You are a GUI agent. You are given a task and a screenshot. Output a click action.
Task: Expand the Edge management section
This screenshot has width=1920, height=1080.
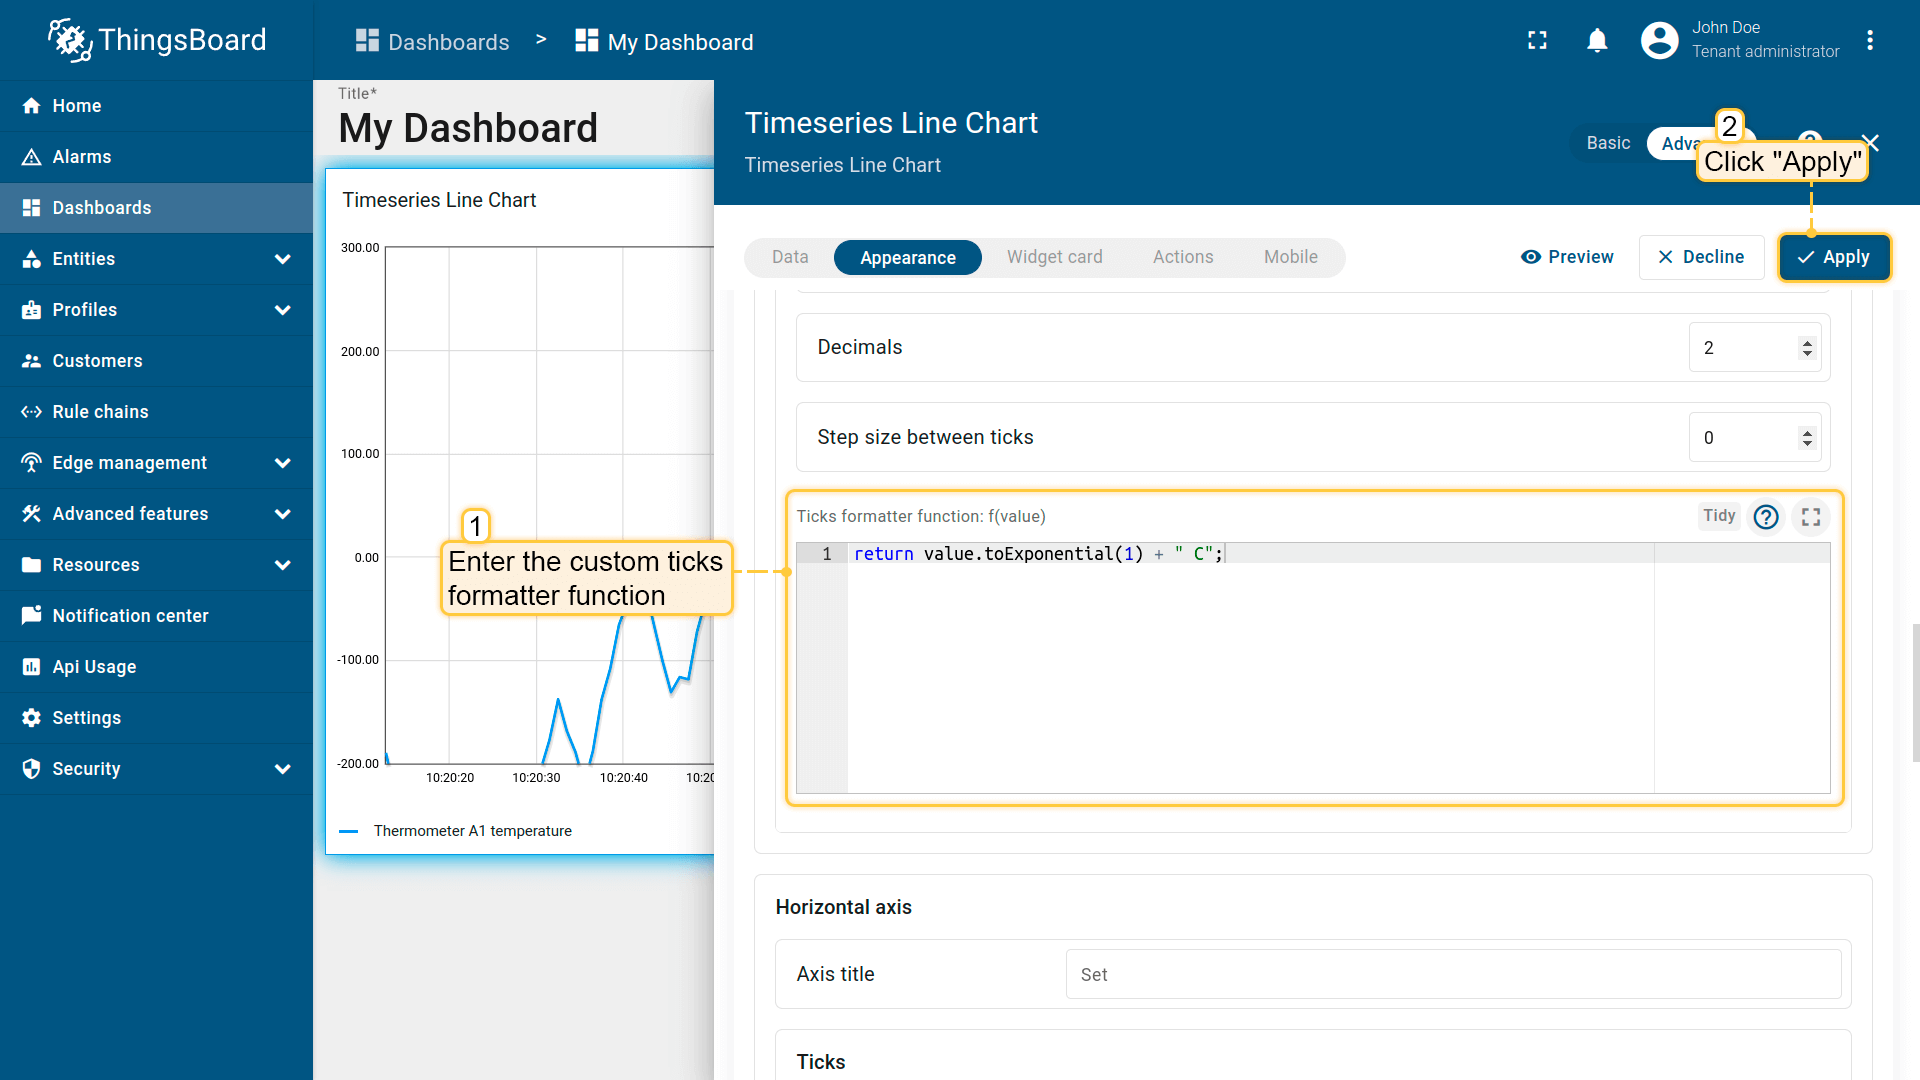coord(283,463)
